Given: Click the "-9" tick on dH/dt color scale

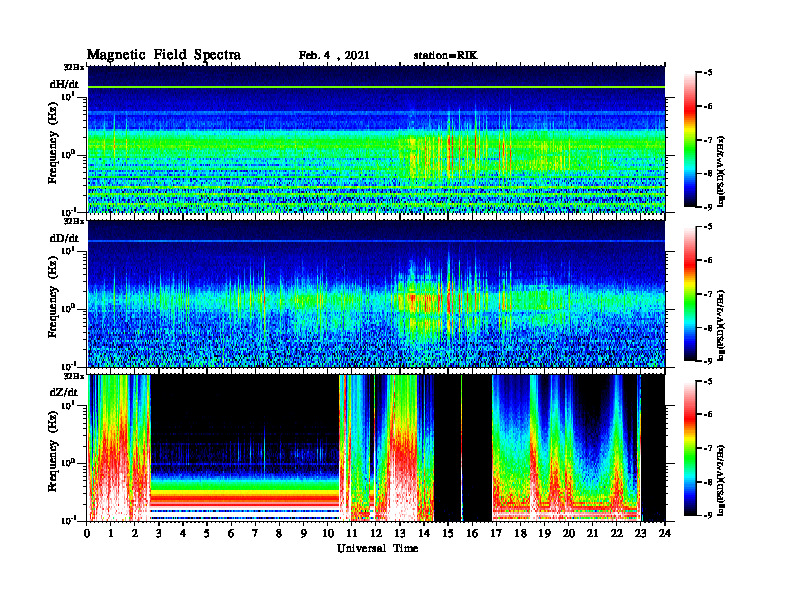Looking at the screenshot, I should pos(708,207).
